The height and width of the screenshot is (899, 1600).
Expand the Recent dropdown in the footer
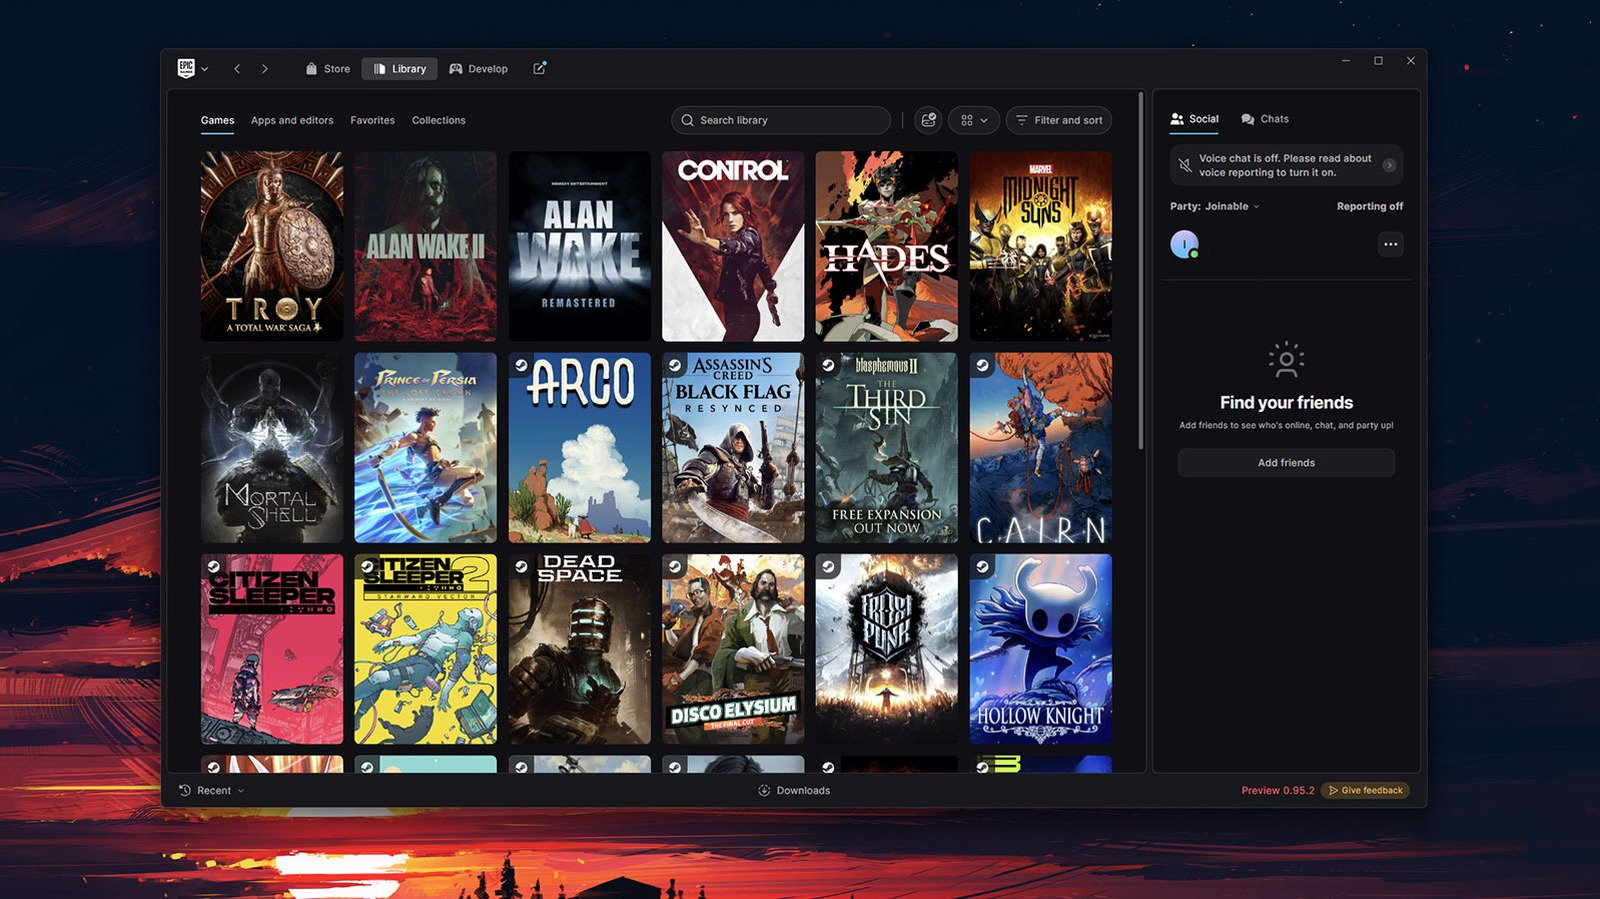(212, 790)
